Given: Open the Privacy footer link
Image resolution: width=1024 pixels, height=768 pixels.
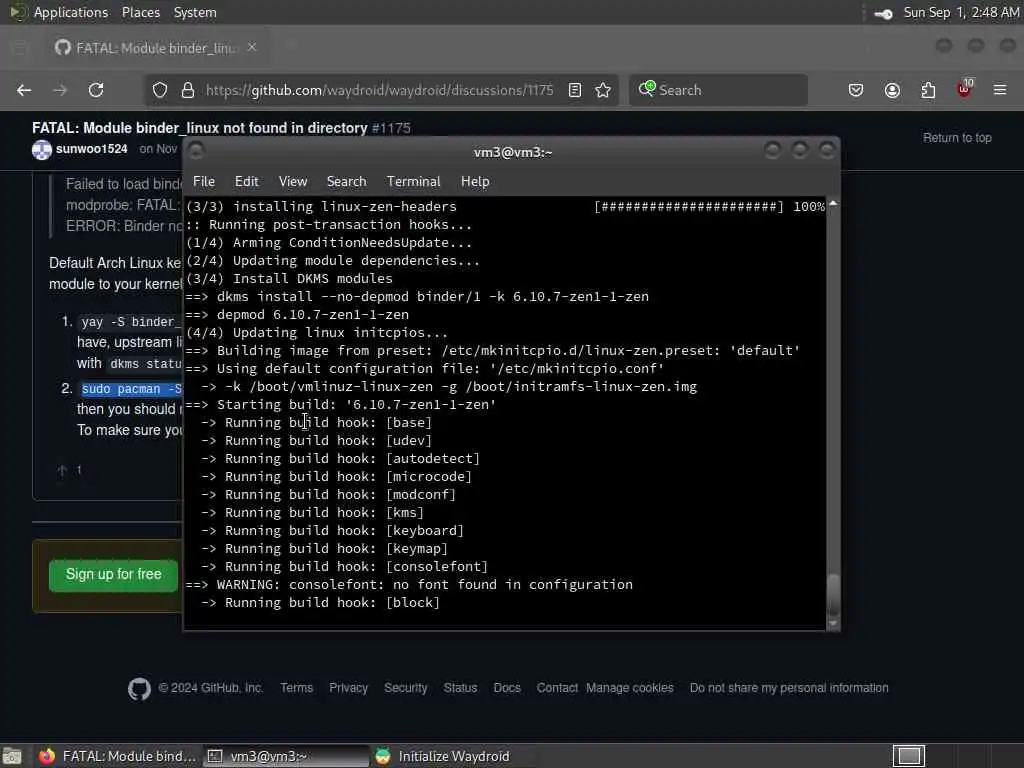Looking at the screenshot, I should [x=348, y=688].
